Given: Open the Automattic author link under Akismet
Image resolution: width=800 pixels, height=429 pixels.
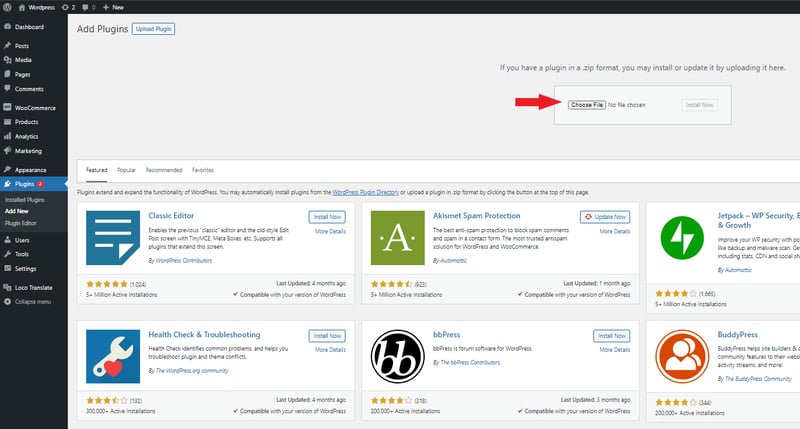Looking at the screenshot, I should pos(453,261).
